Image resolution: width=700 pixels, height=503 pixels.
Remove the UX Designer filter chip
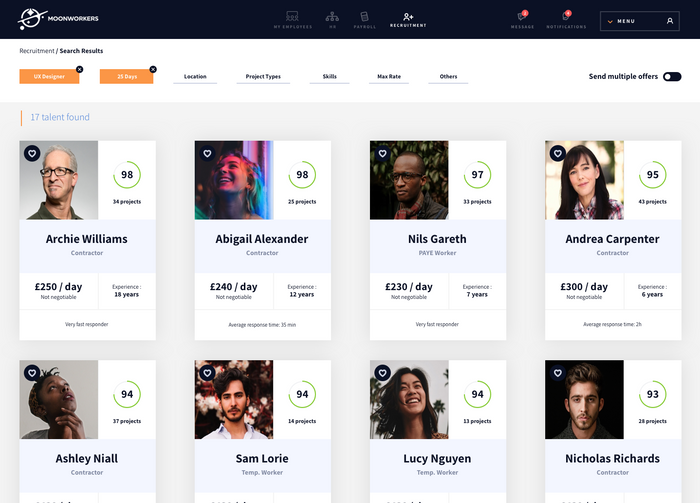tap(79, 69)
